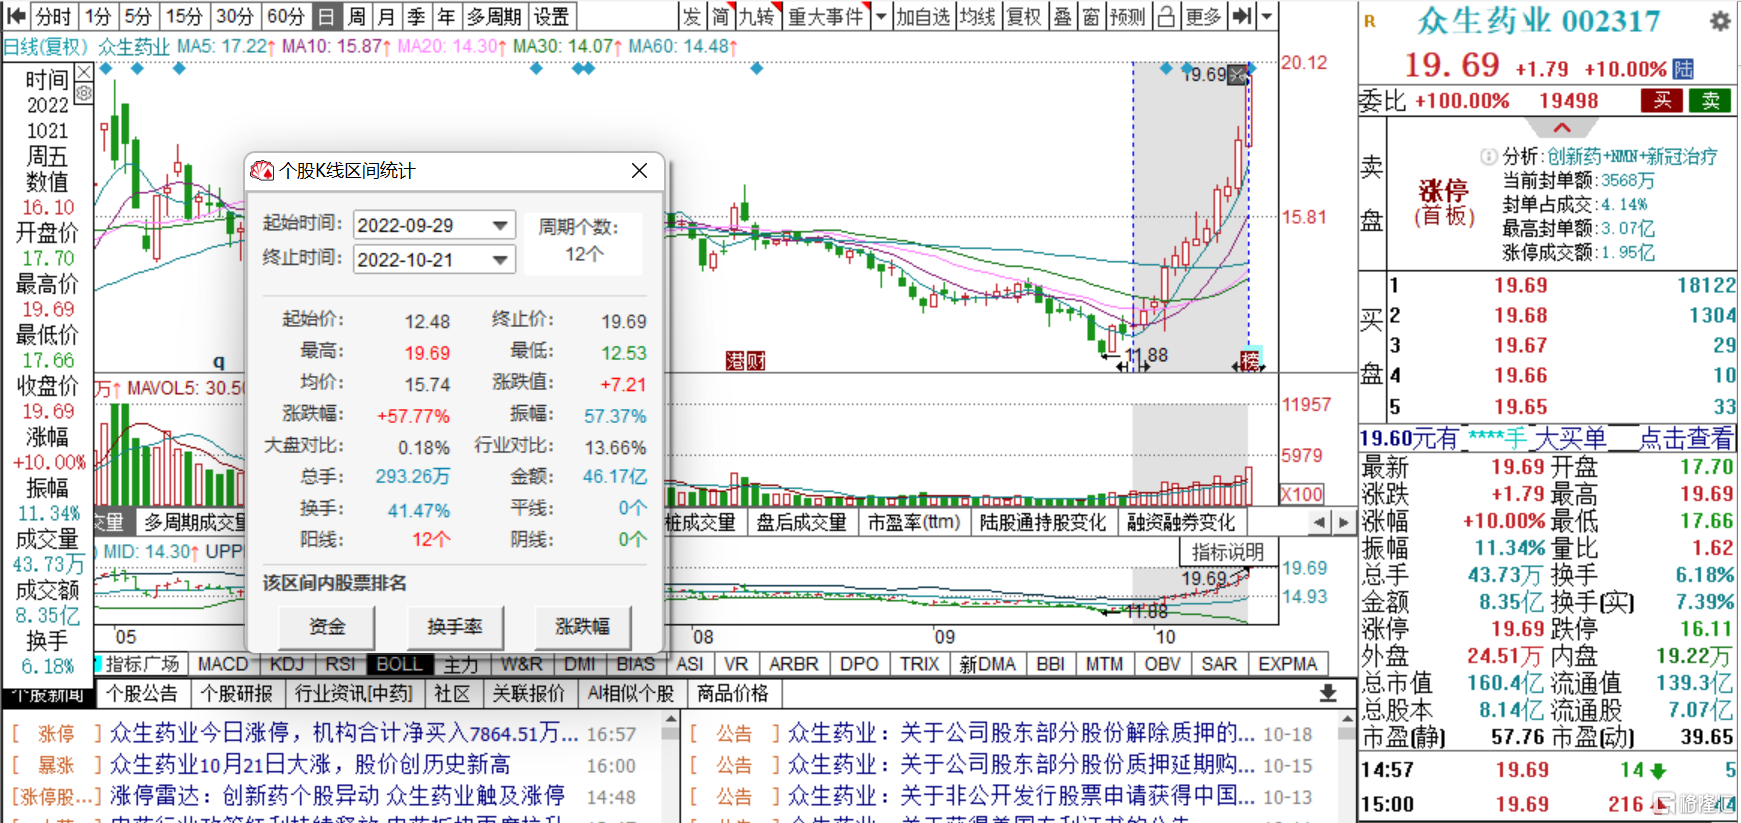Click the 简 toolbar icon
This screenshot has width=1741, height=823.
[x=721, y=16]
